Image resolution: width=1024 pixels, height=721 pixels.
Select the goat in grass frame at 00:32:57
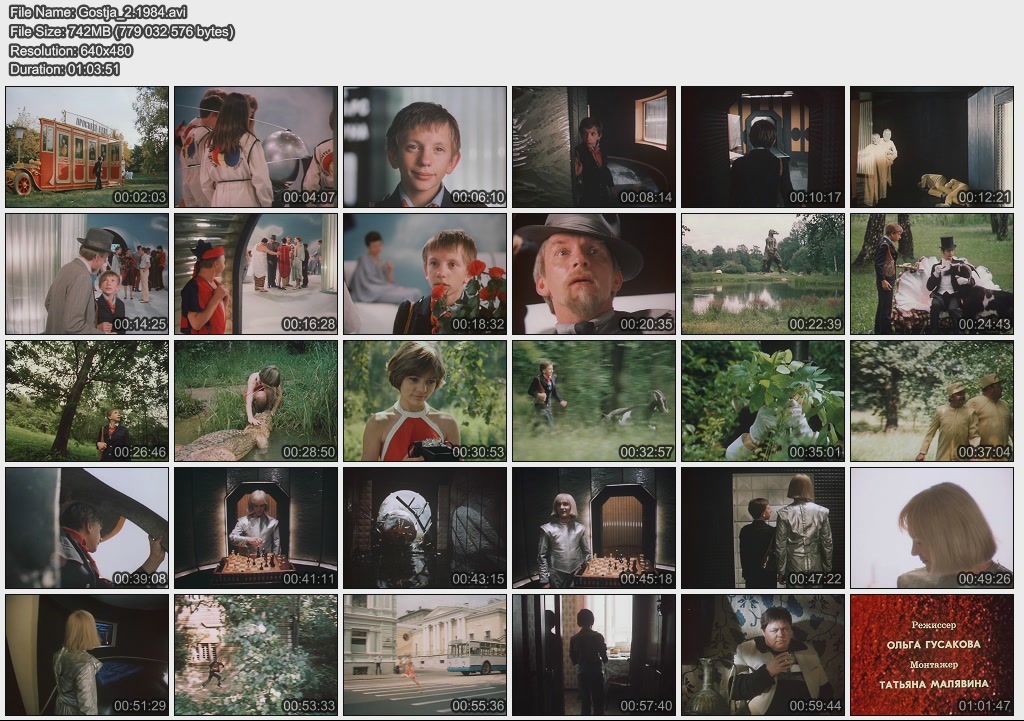tap(594, 400)
